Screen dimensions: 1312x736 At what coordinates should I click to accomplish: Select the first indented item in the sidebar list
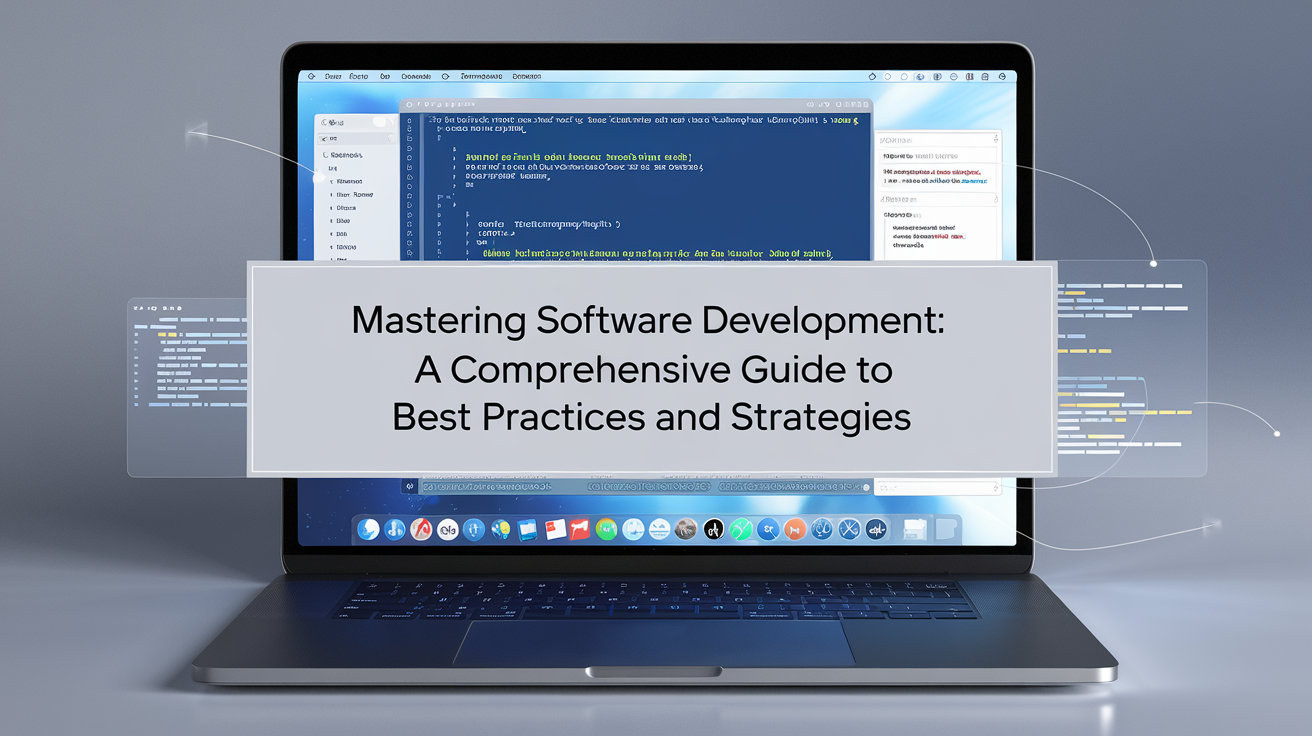pos(350,181)
